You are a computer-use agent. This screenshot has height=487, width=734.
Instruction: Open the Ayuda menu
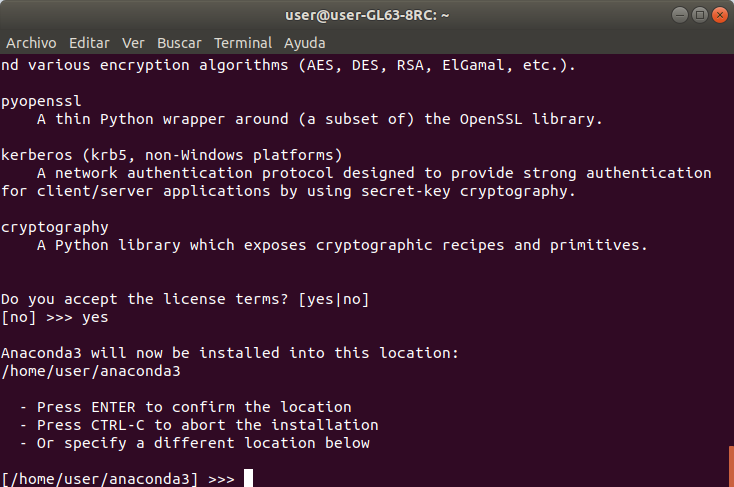tap(304, 43)
